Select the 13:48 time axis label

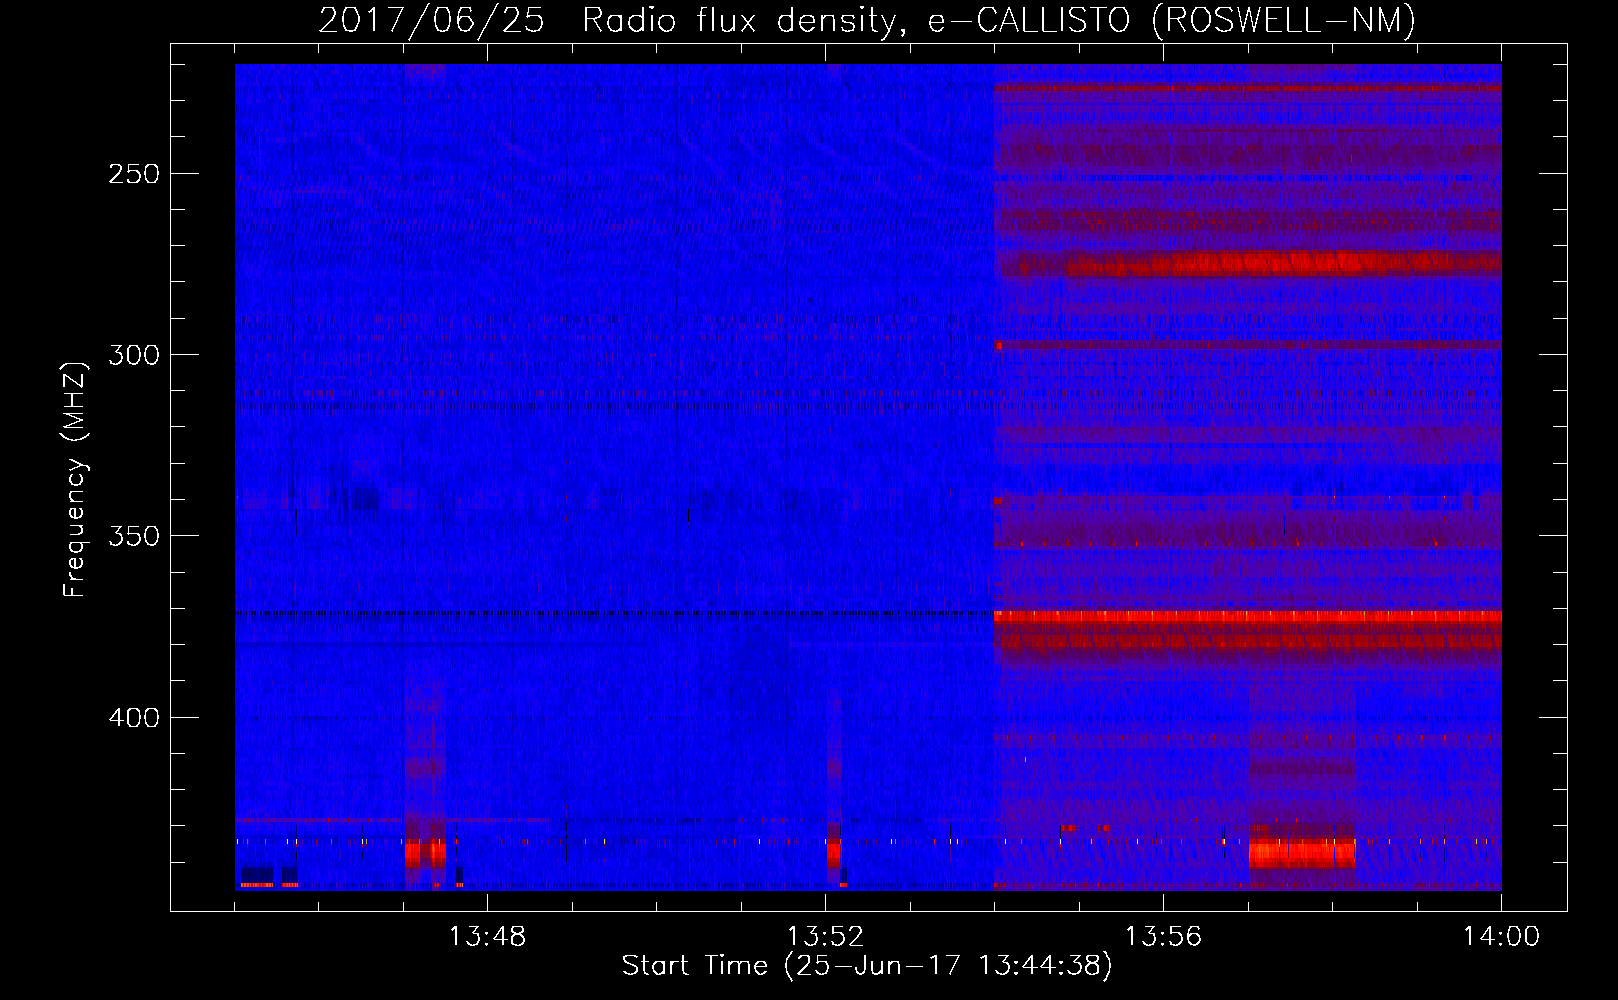click(487, 937)
